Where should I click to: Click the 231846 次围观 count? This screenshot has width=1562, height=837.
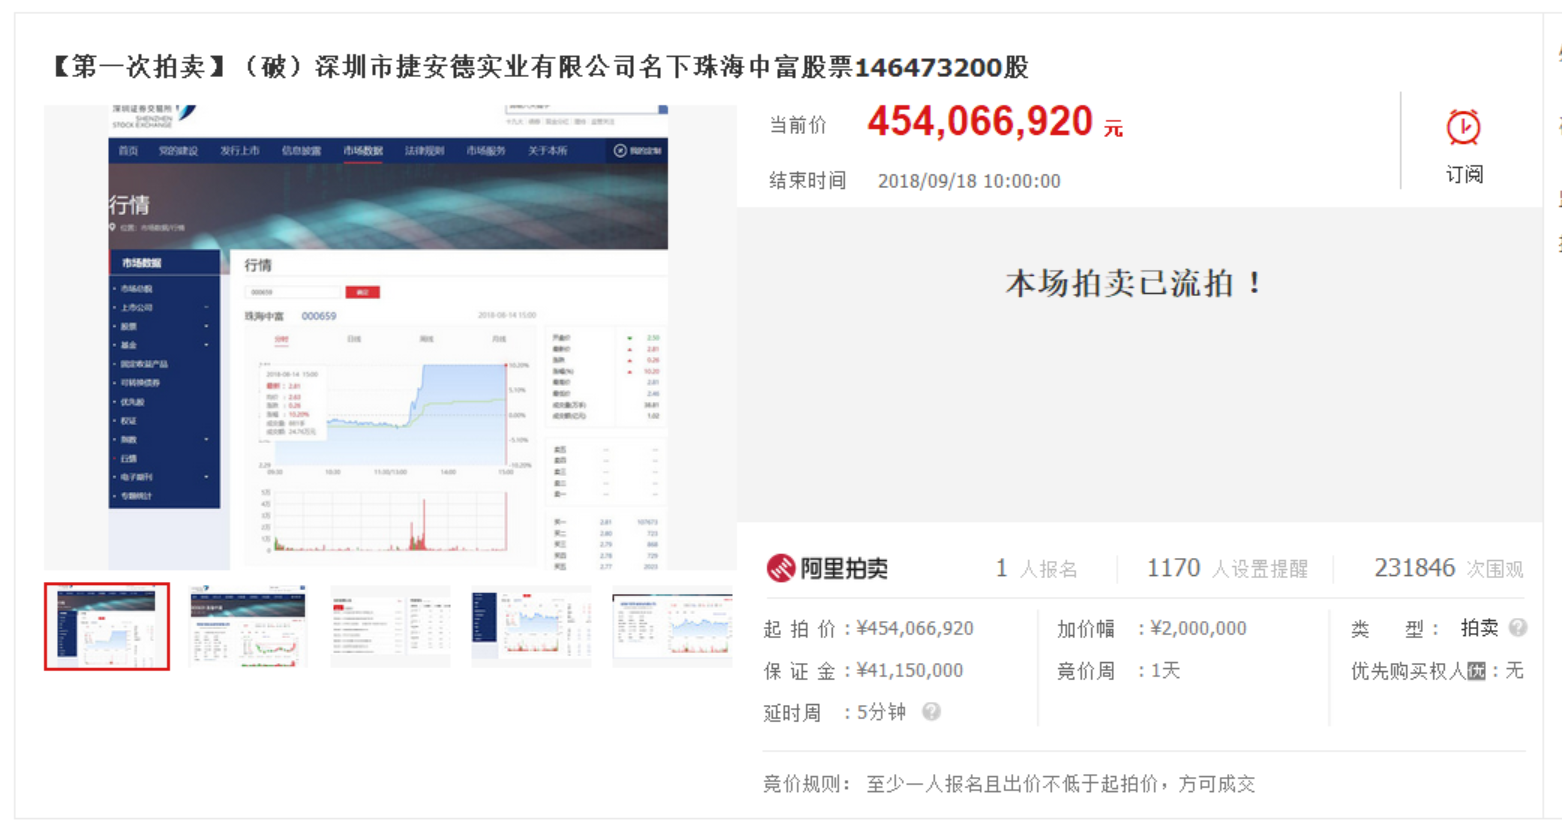coord(1449,569)
